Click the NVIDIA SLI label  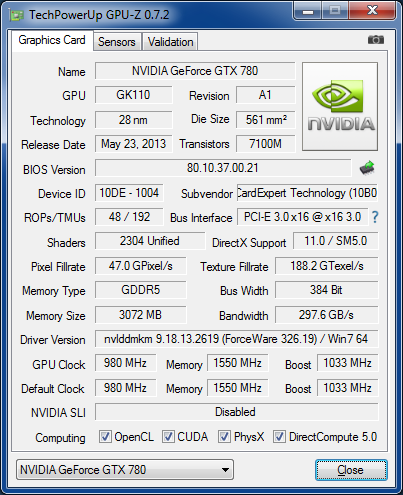(58, 413)
